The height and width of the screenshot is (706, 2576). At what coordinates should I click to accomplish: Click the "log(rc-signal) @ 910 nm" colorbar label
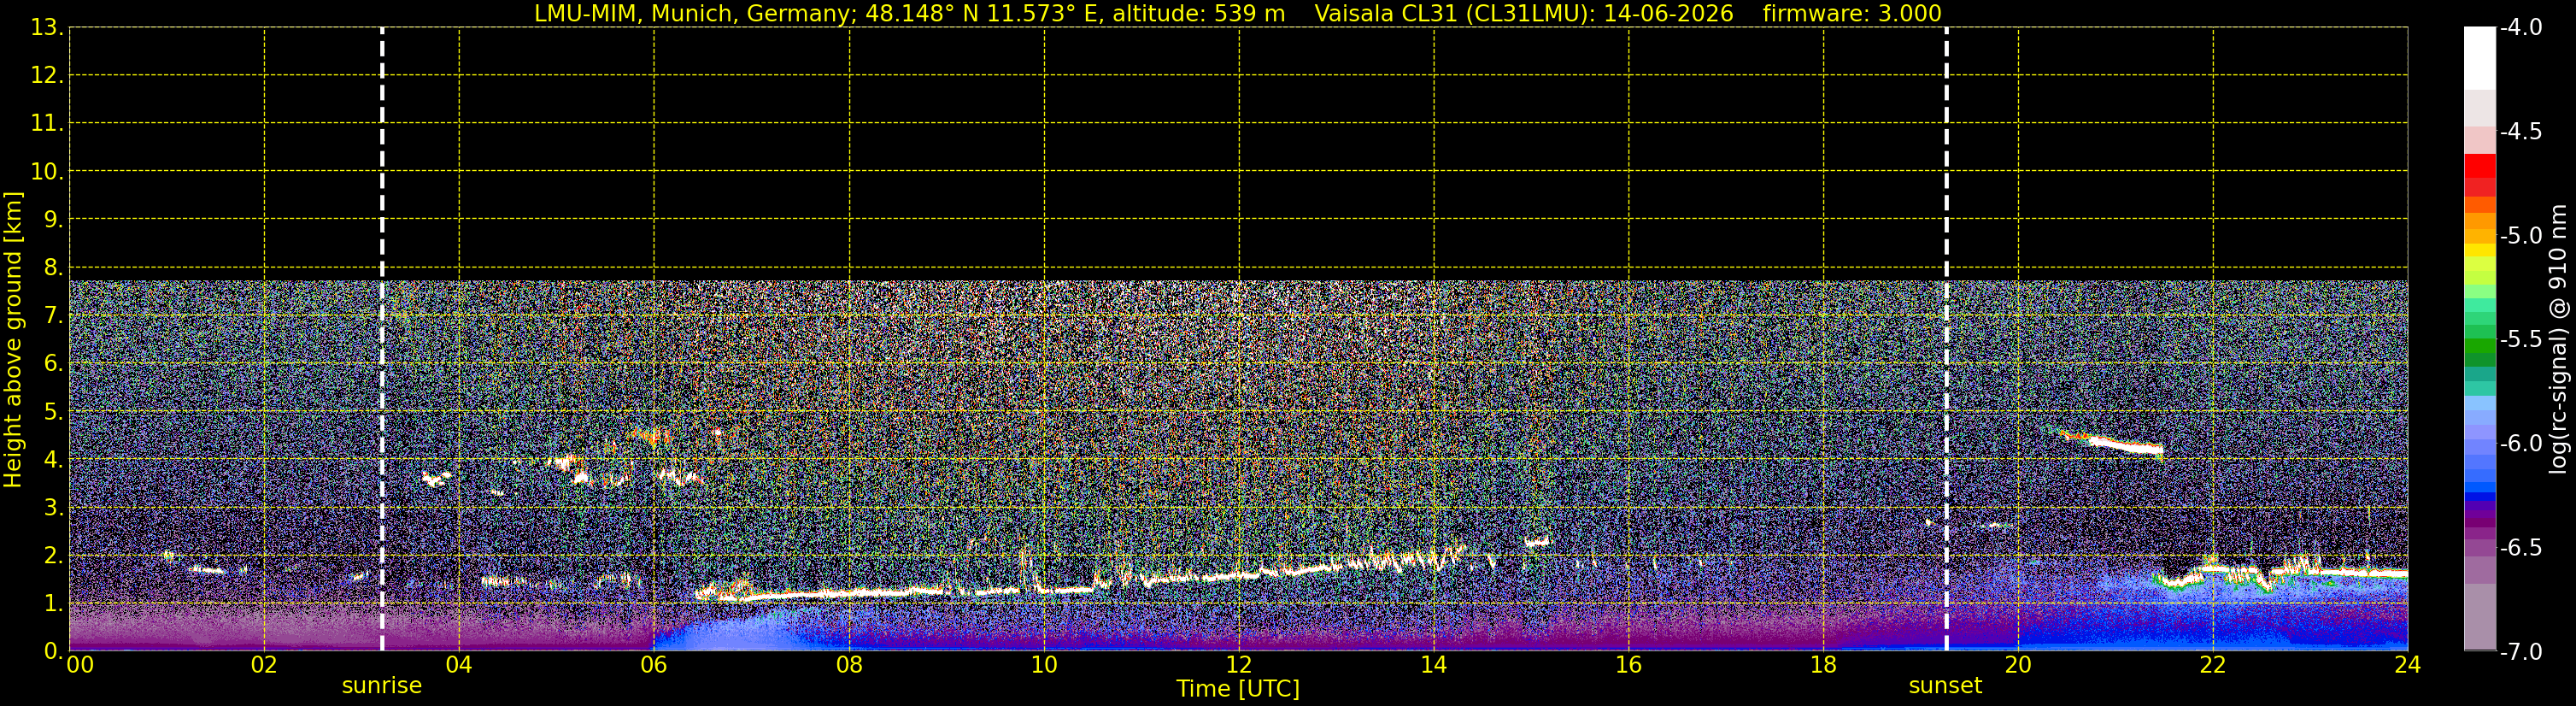[2559, 339]
